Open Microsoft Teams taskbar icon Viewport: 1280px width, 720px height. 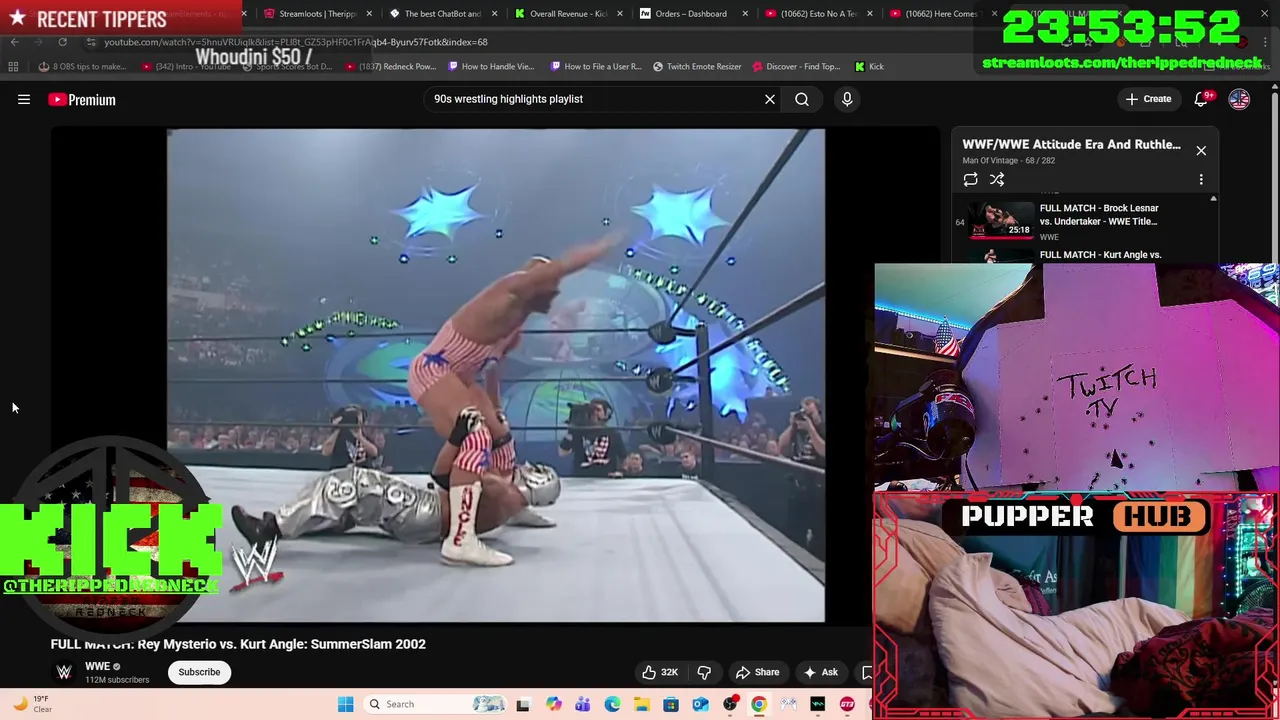point(582,704)
